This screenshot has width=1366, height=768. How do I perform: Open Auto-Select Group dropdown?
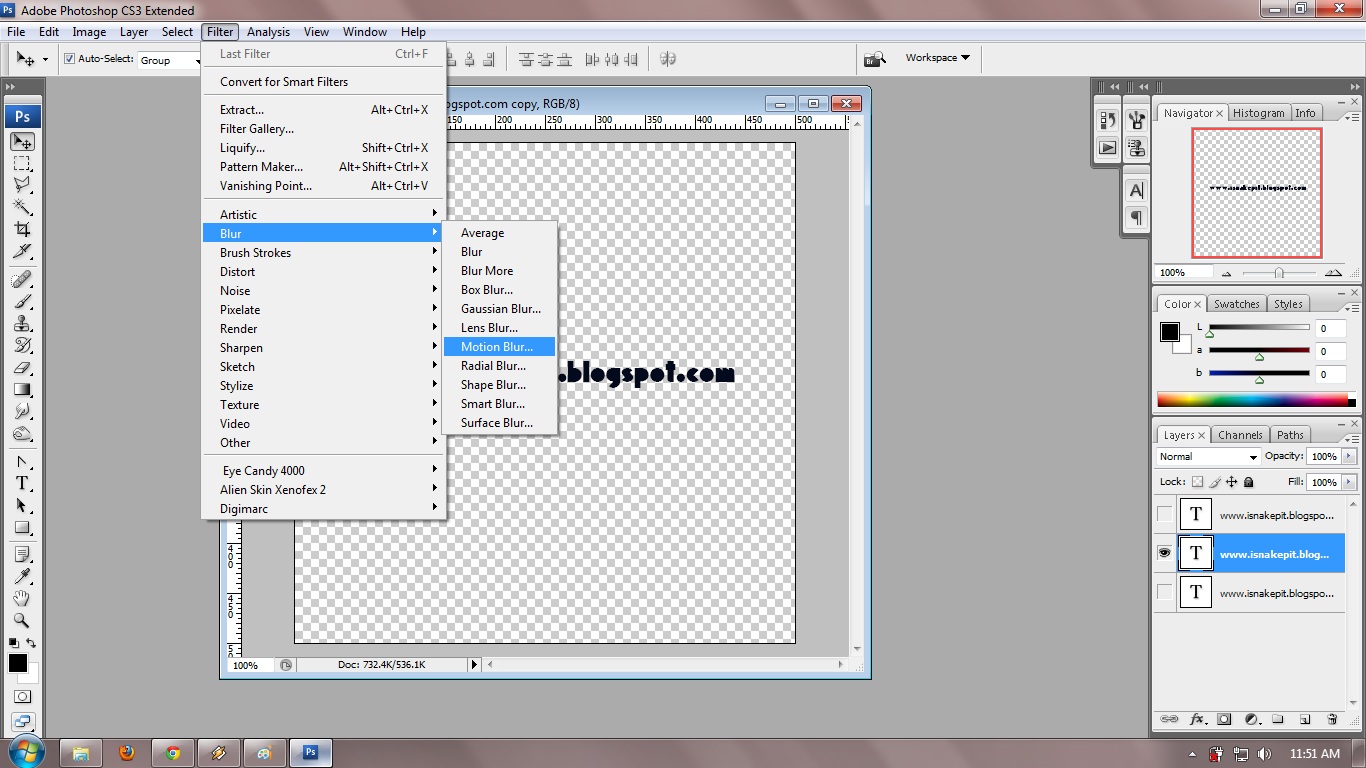[170, 60]
